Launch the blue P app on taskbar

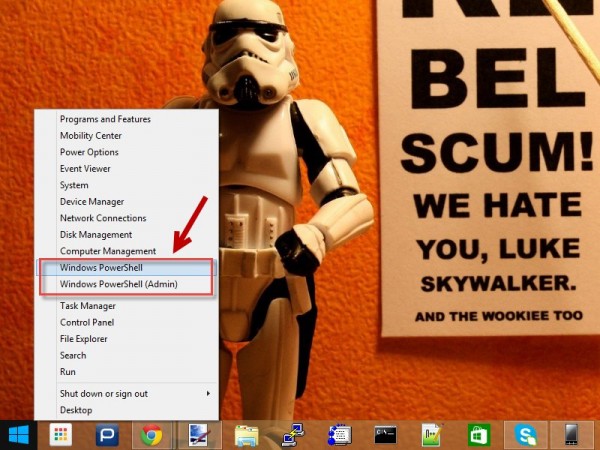pos(107,435)
